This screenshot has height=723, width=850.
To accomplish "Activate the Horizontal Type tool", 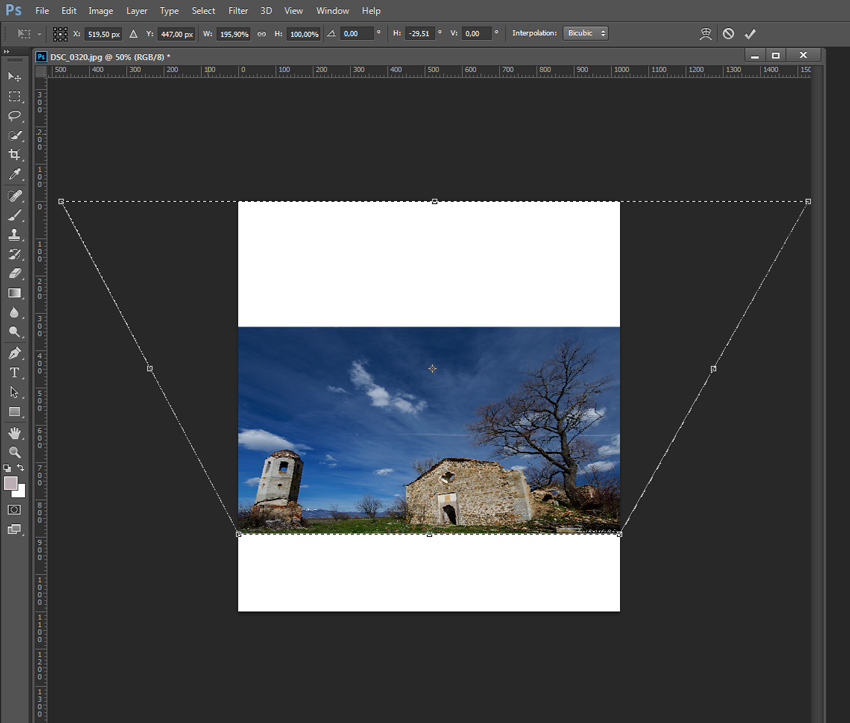I will 14,372.
